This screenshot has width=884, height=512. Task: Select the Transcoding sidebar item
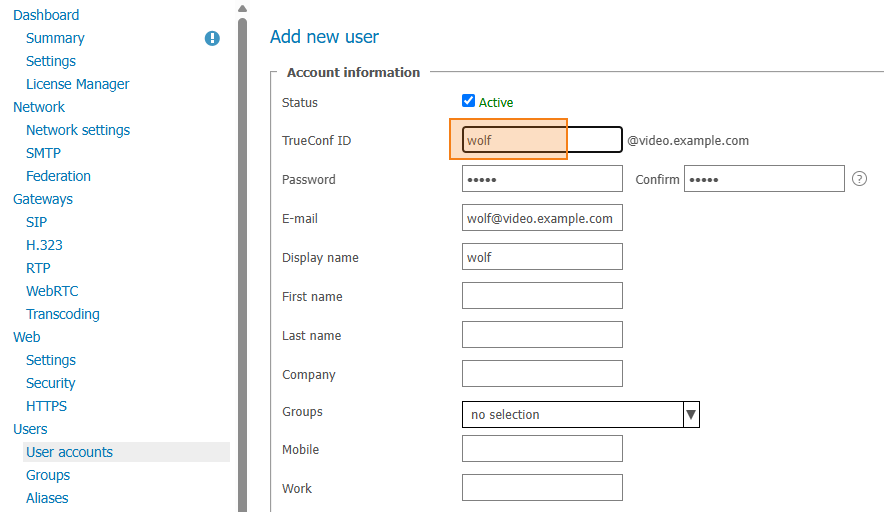point(63,314)
